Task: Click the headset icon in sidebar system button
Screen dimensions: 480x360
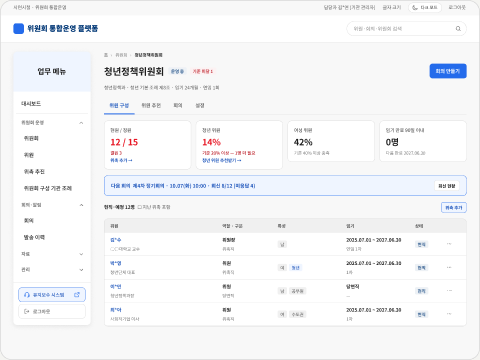Action: pyautogui.click(x=27, y=295)
